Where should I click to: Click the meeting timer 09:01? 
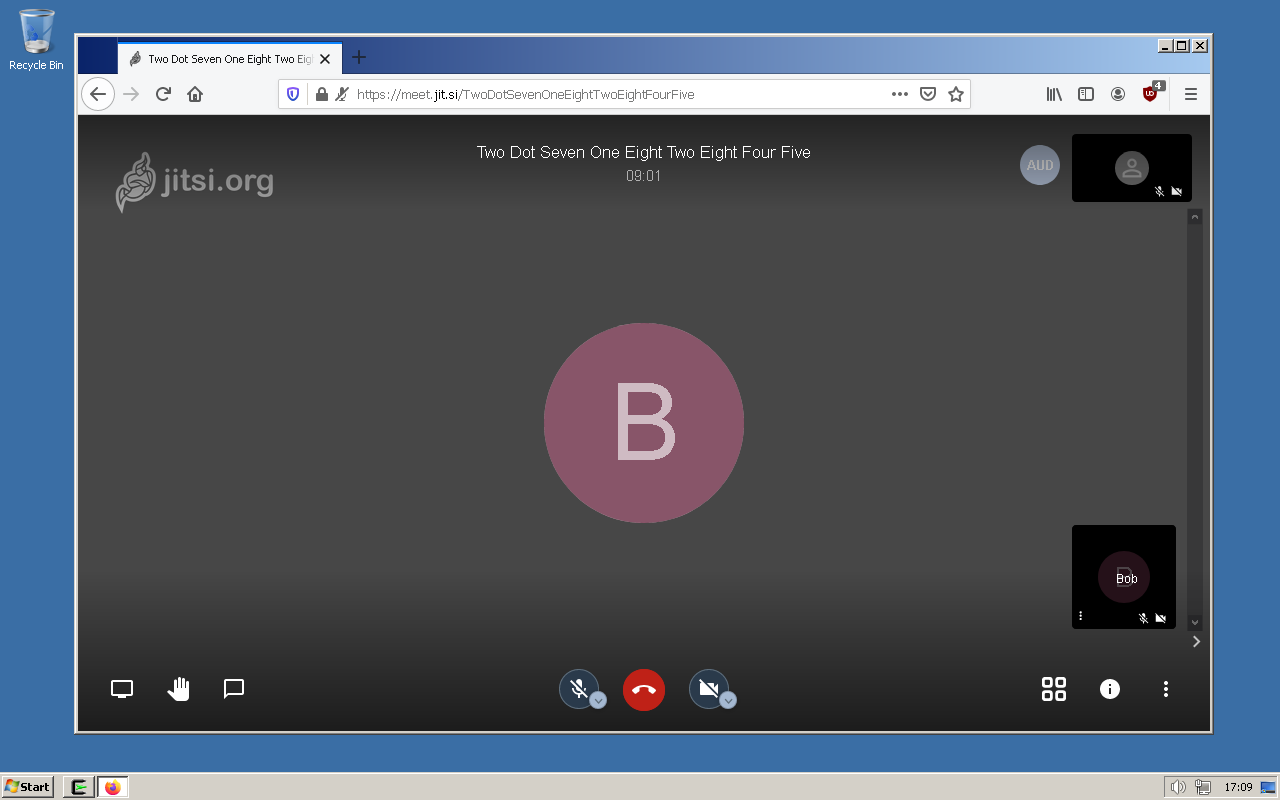pos(644,176)
